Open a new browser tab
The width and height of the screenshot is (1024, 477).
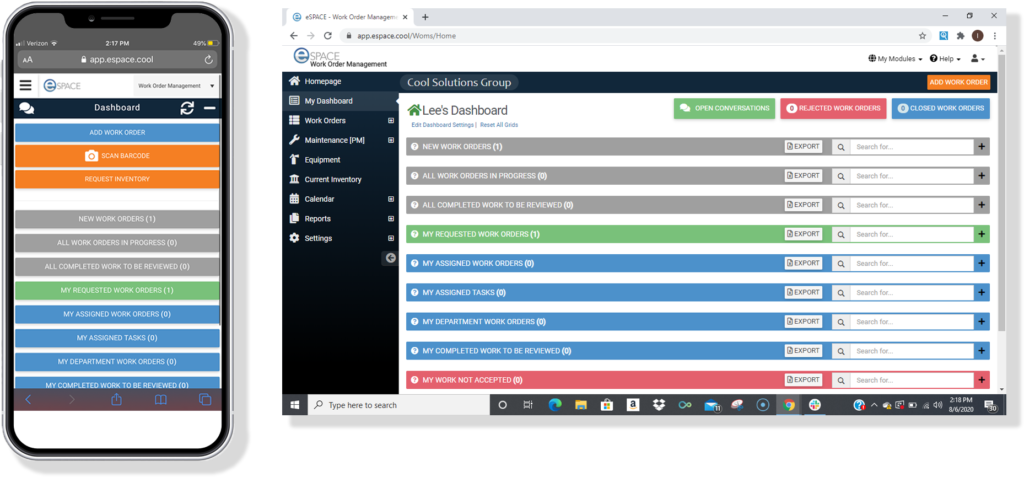tap(425, 17)
